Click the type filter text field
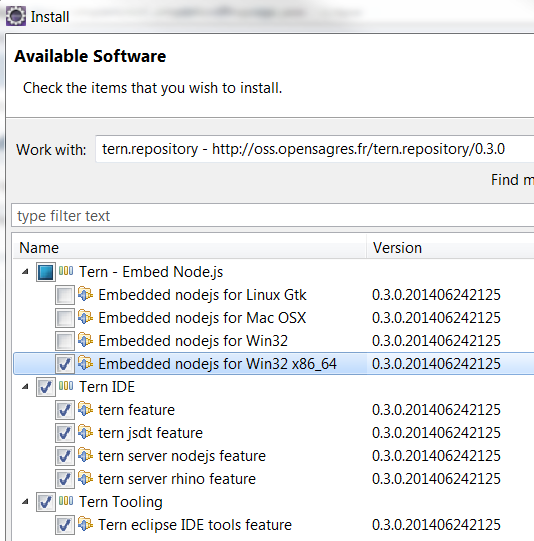The height and width of the screenshot is (541, 534). pyautogui.click(x=273, y=216)
